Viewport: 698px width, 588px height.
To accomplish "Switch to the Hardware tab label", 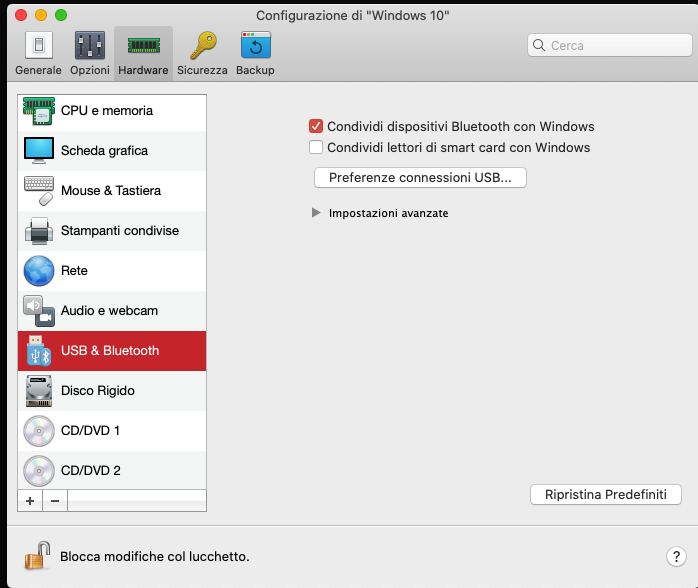I will point(143,70).
